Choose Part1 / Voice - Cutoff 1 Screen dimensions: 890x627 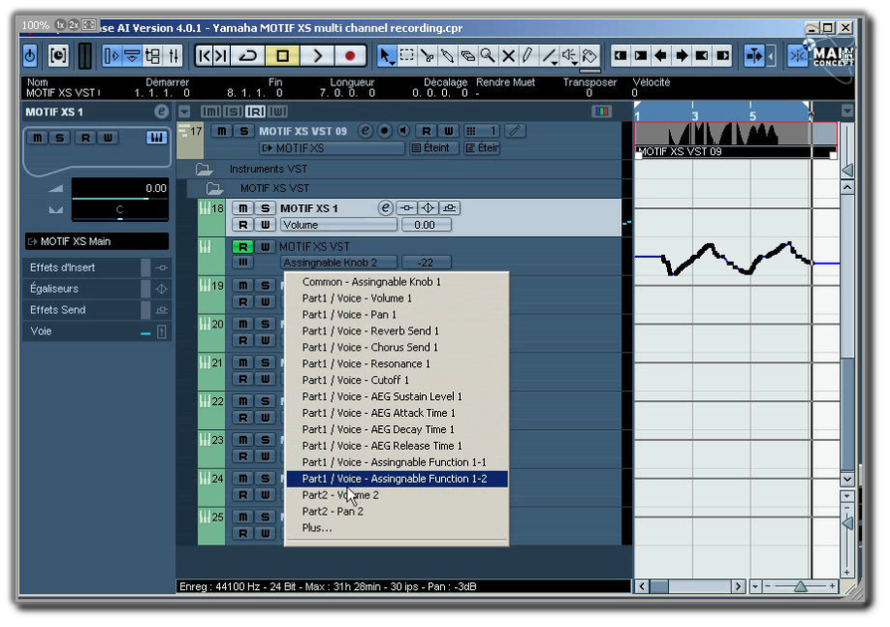tap(355, 380)
